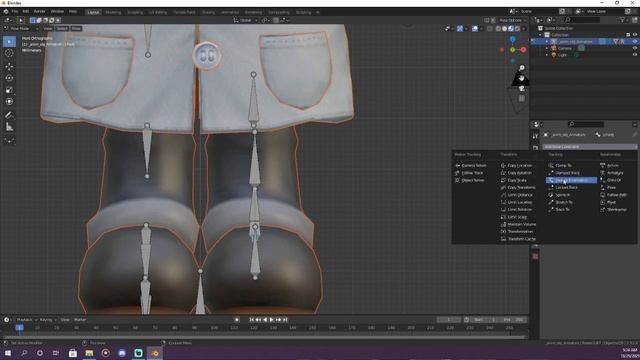Select the Select Box tool in toolbar

tap(9, 42)
